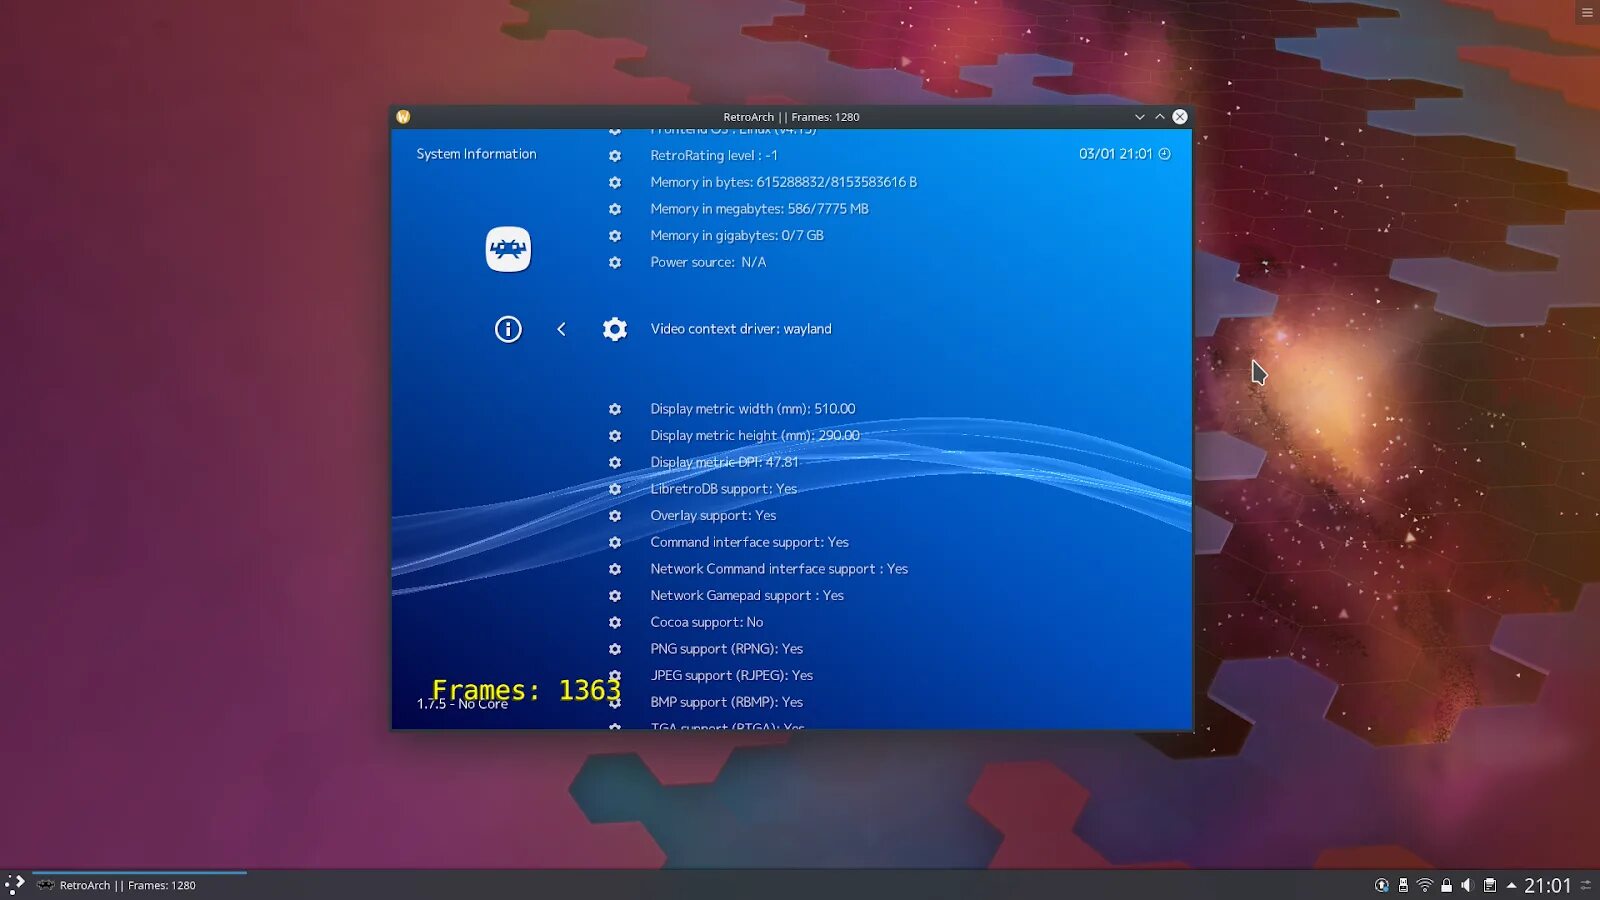Click the 'System Information' heading
The width and height of the screenshot is (1600, 900).
click(x=476, y=154)
